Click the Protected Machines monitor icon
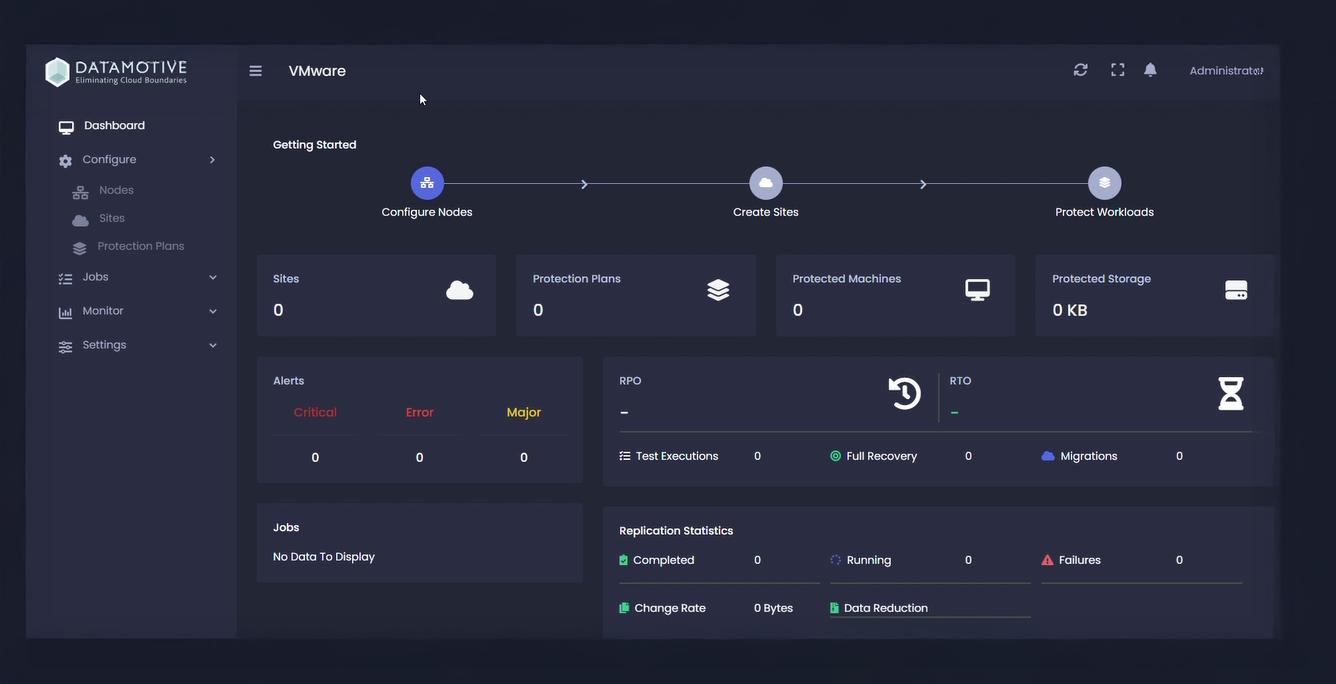 point(975,289)
